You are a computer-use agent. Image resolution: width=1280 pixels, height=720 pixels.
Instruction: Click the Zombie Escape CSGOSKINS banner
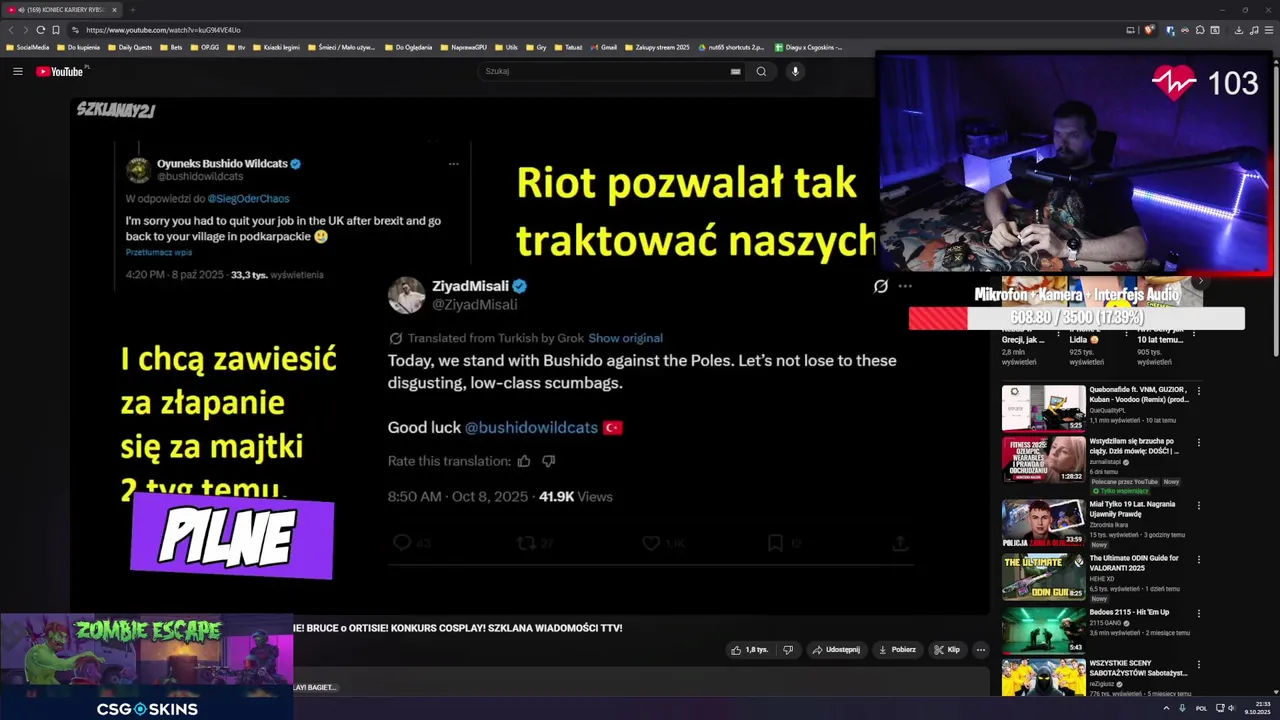(147, 667)
